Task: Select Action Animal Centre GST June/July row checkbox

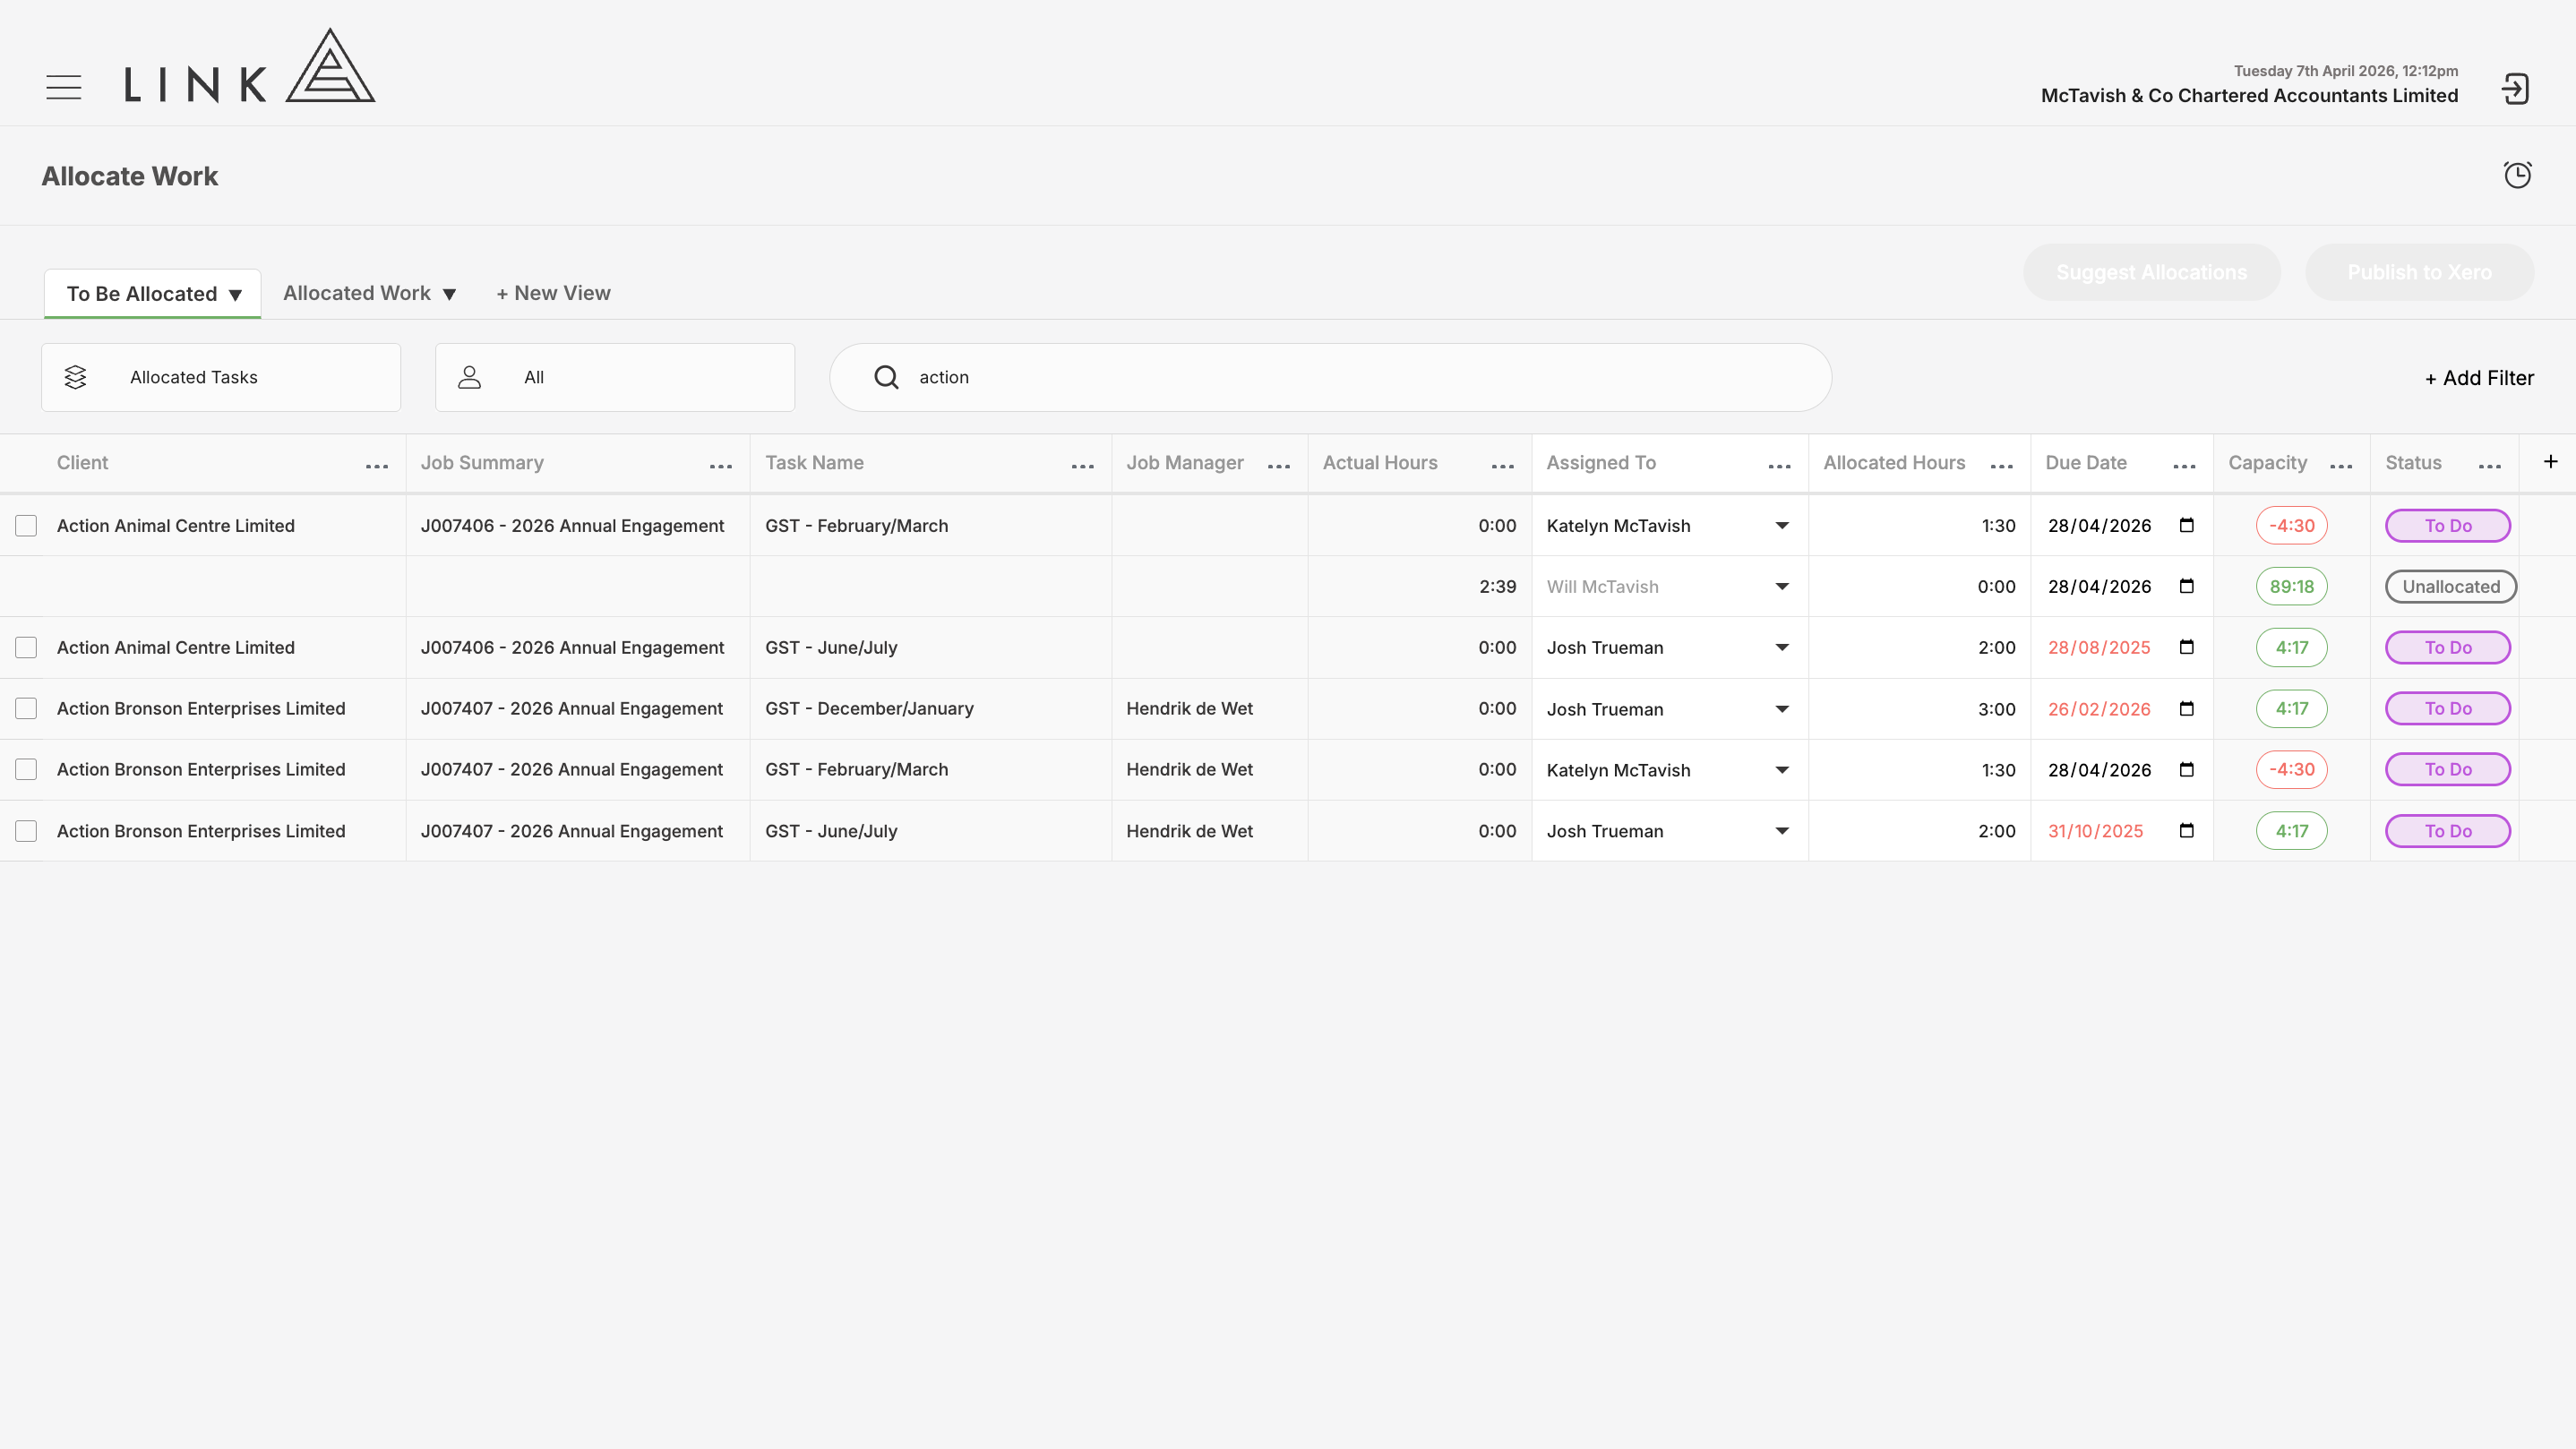Action: pyautogui.click(x=26, y=648)
